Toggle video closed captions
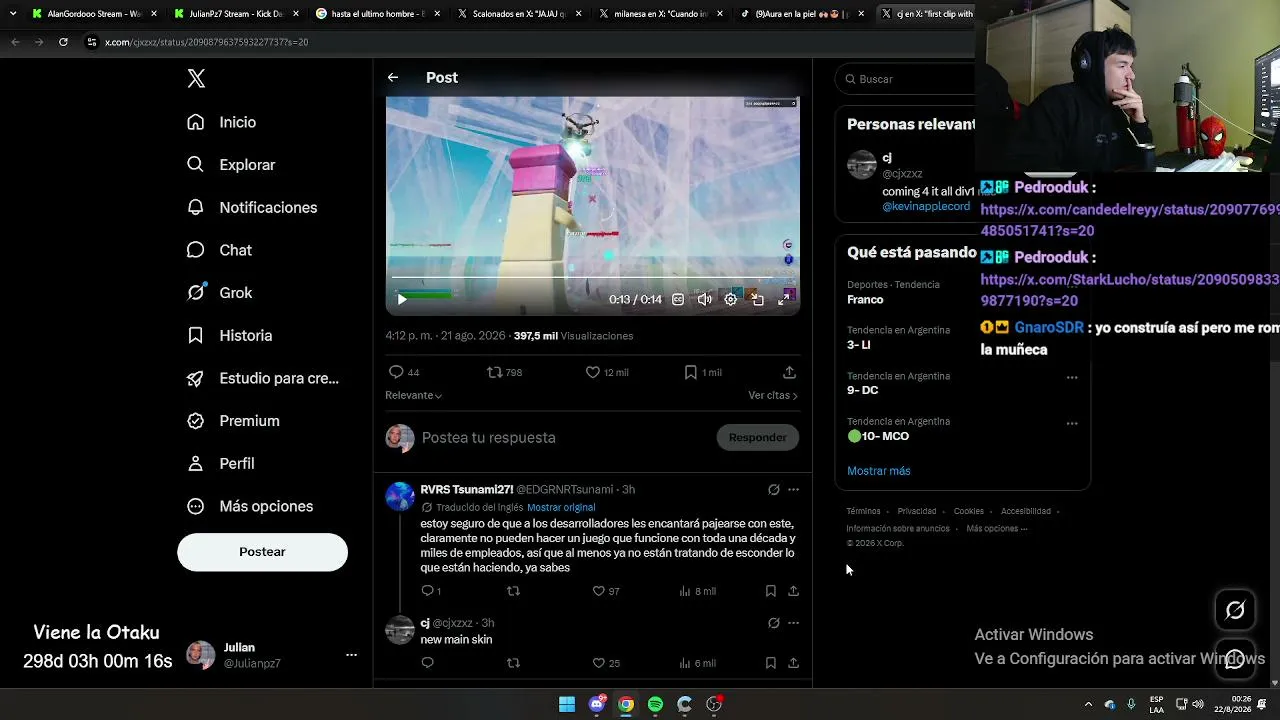1280x720 pixels. [678, 299]
